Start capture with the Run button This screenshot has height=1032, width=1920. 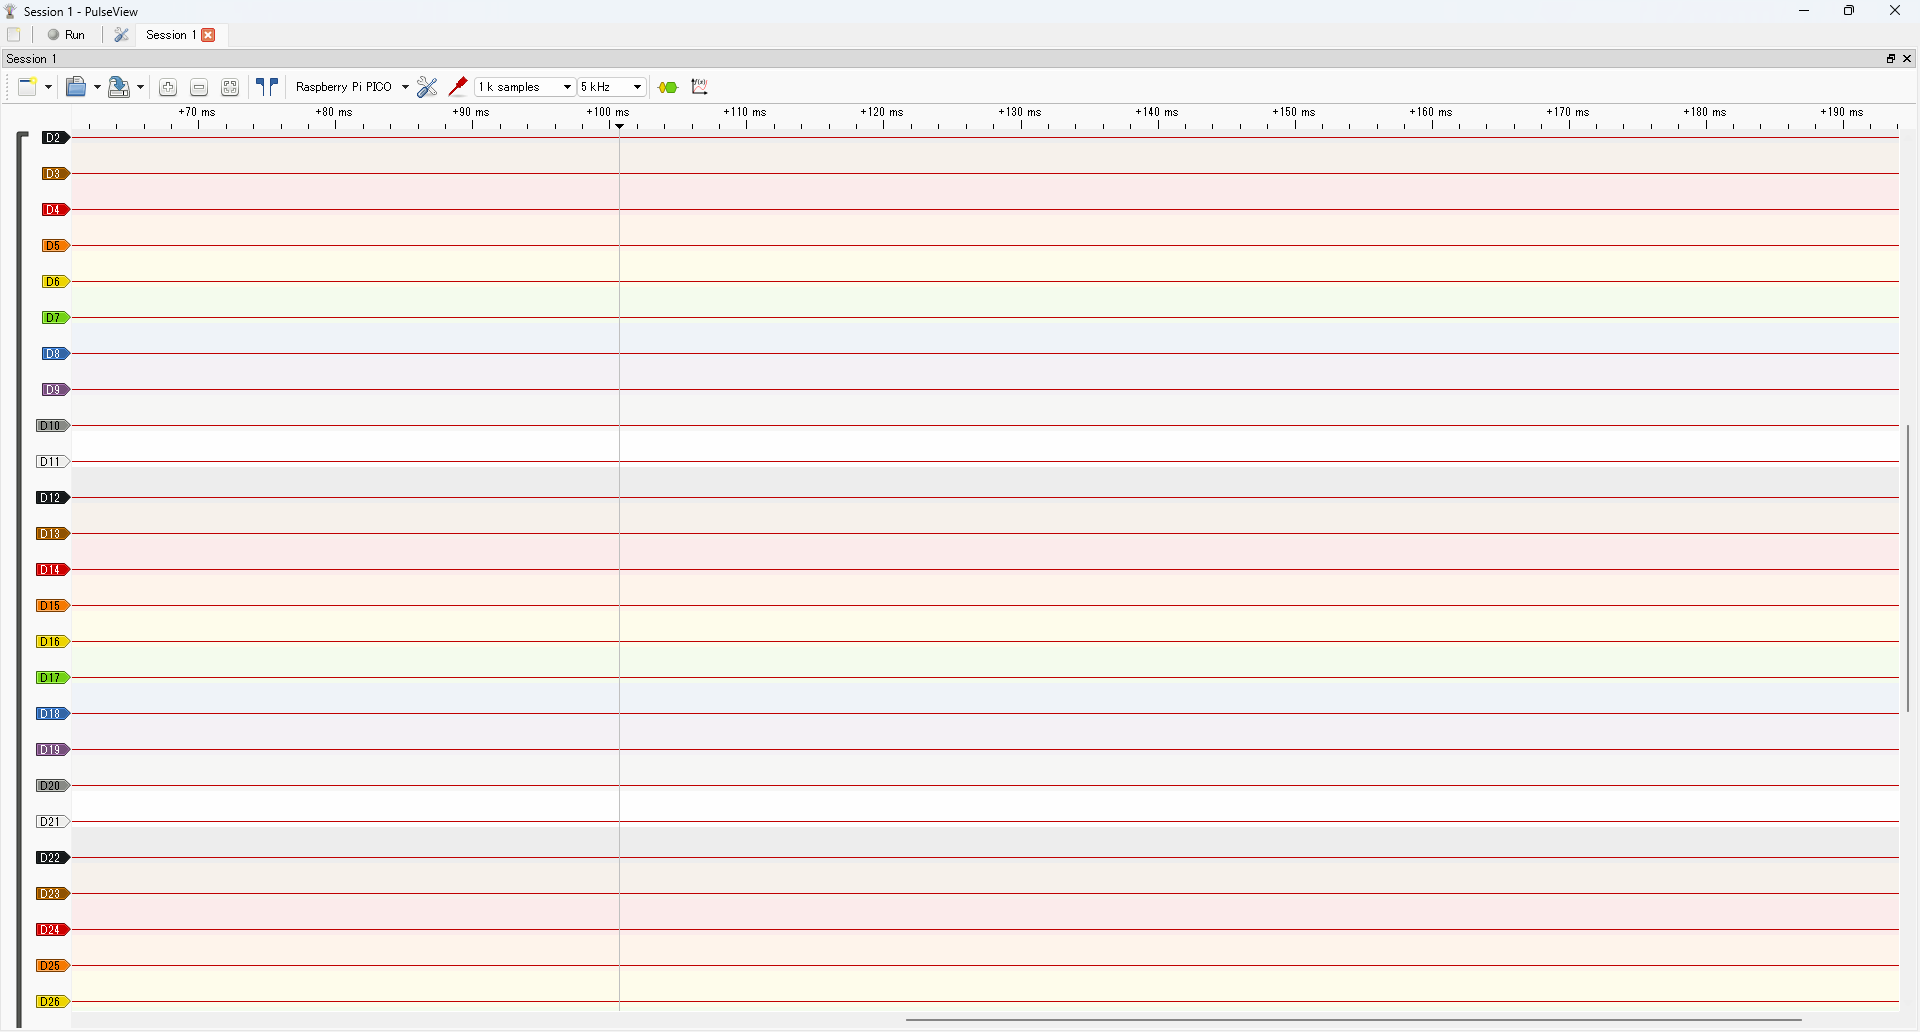[67, 35]
